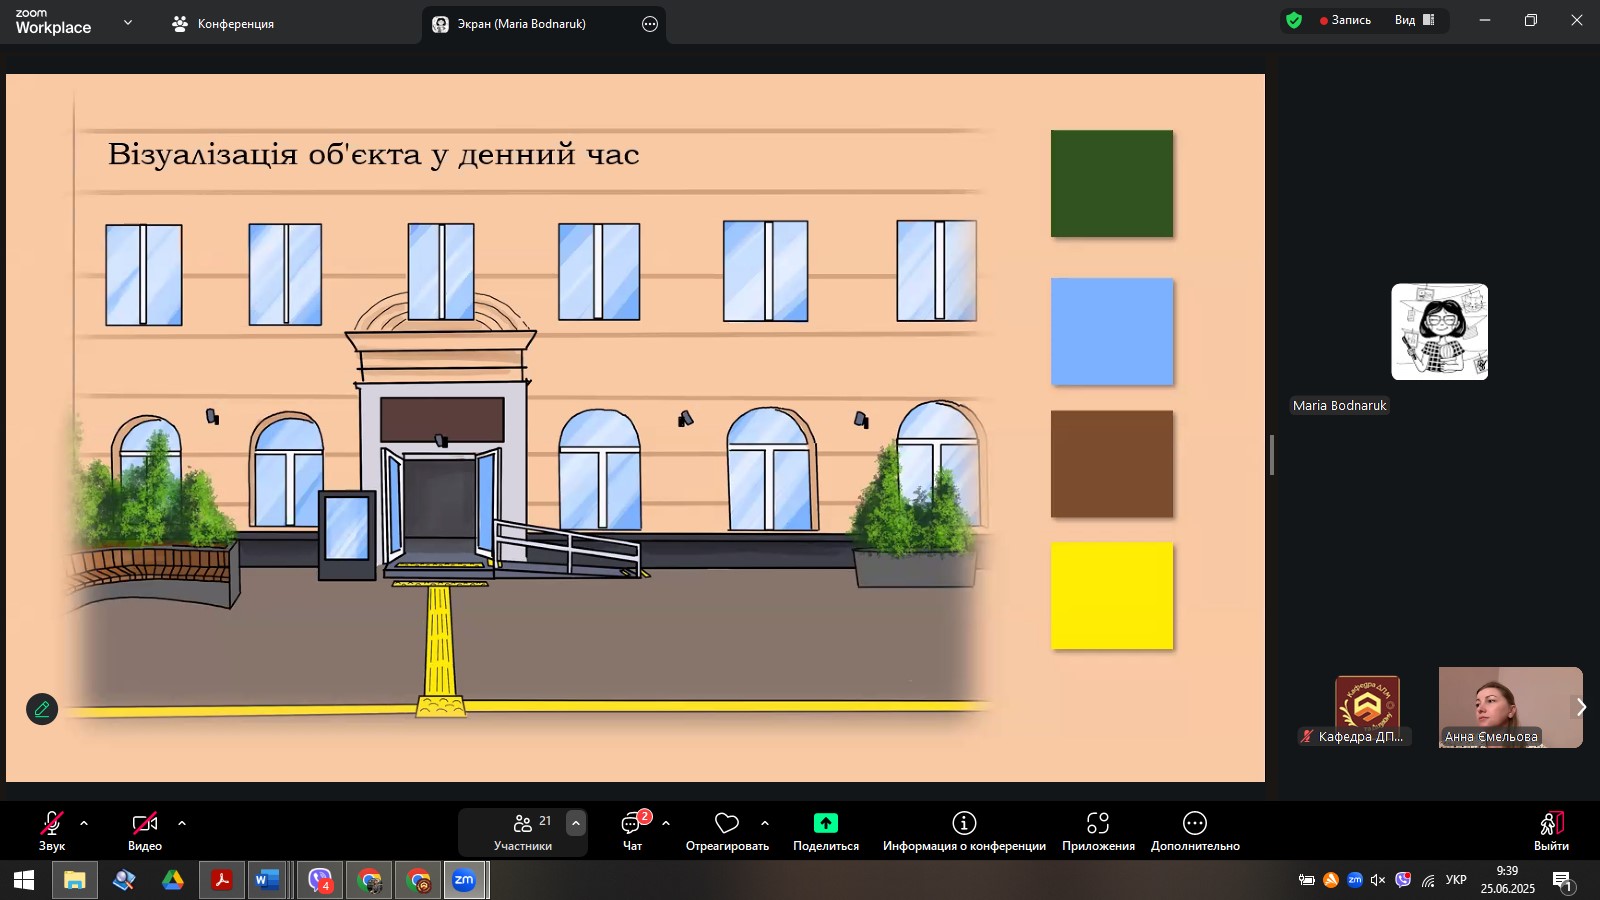This screenshot has width=1600, height=900.
Task: Click the Отреагировать heart icon
Action: point(727,823)
